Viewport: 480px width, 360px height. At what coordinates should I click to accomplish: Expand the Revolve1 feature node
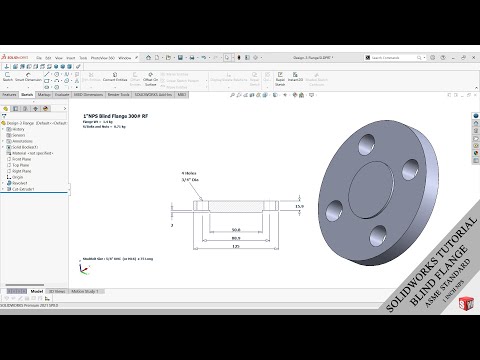coord(3,183)
